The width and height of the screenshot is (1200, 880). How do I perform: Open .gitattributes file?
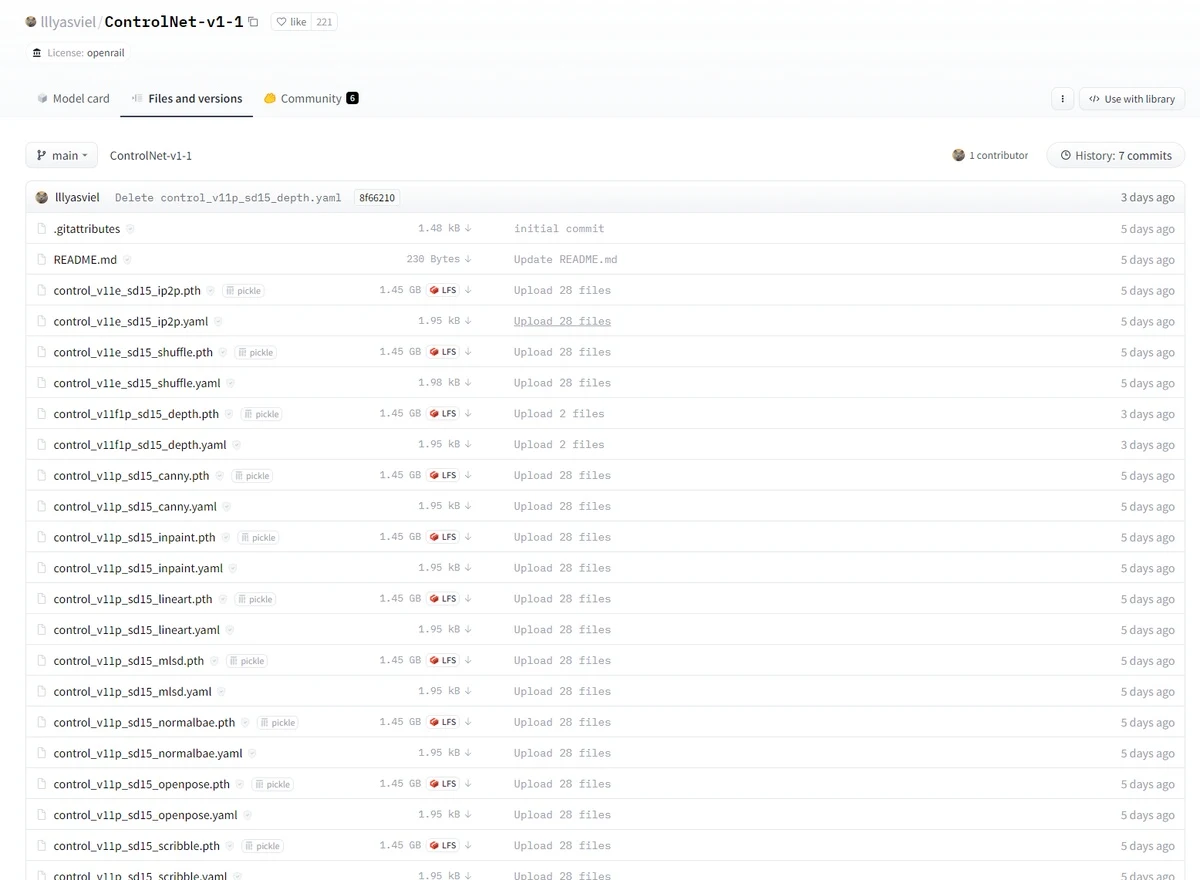(x=87, y=229)
